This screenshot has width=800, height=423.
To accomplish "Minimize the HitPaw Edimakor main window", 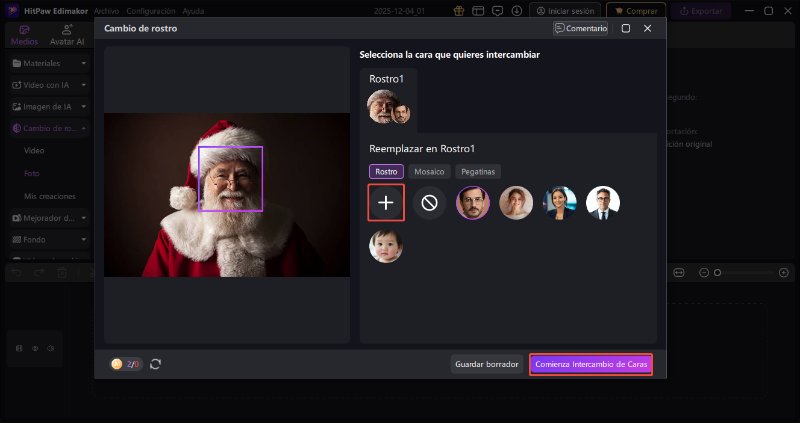I will tap(749, 11).
